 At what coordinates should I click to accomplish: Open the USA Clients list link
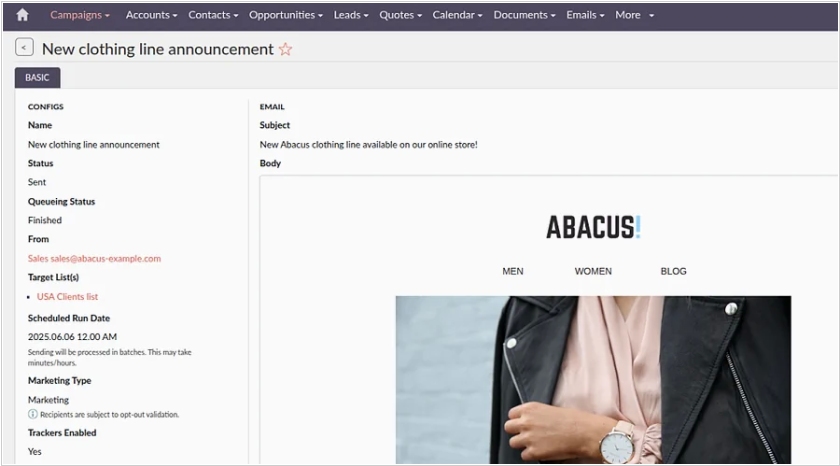pos(67,296)
